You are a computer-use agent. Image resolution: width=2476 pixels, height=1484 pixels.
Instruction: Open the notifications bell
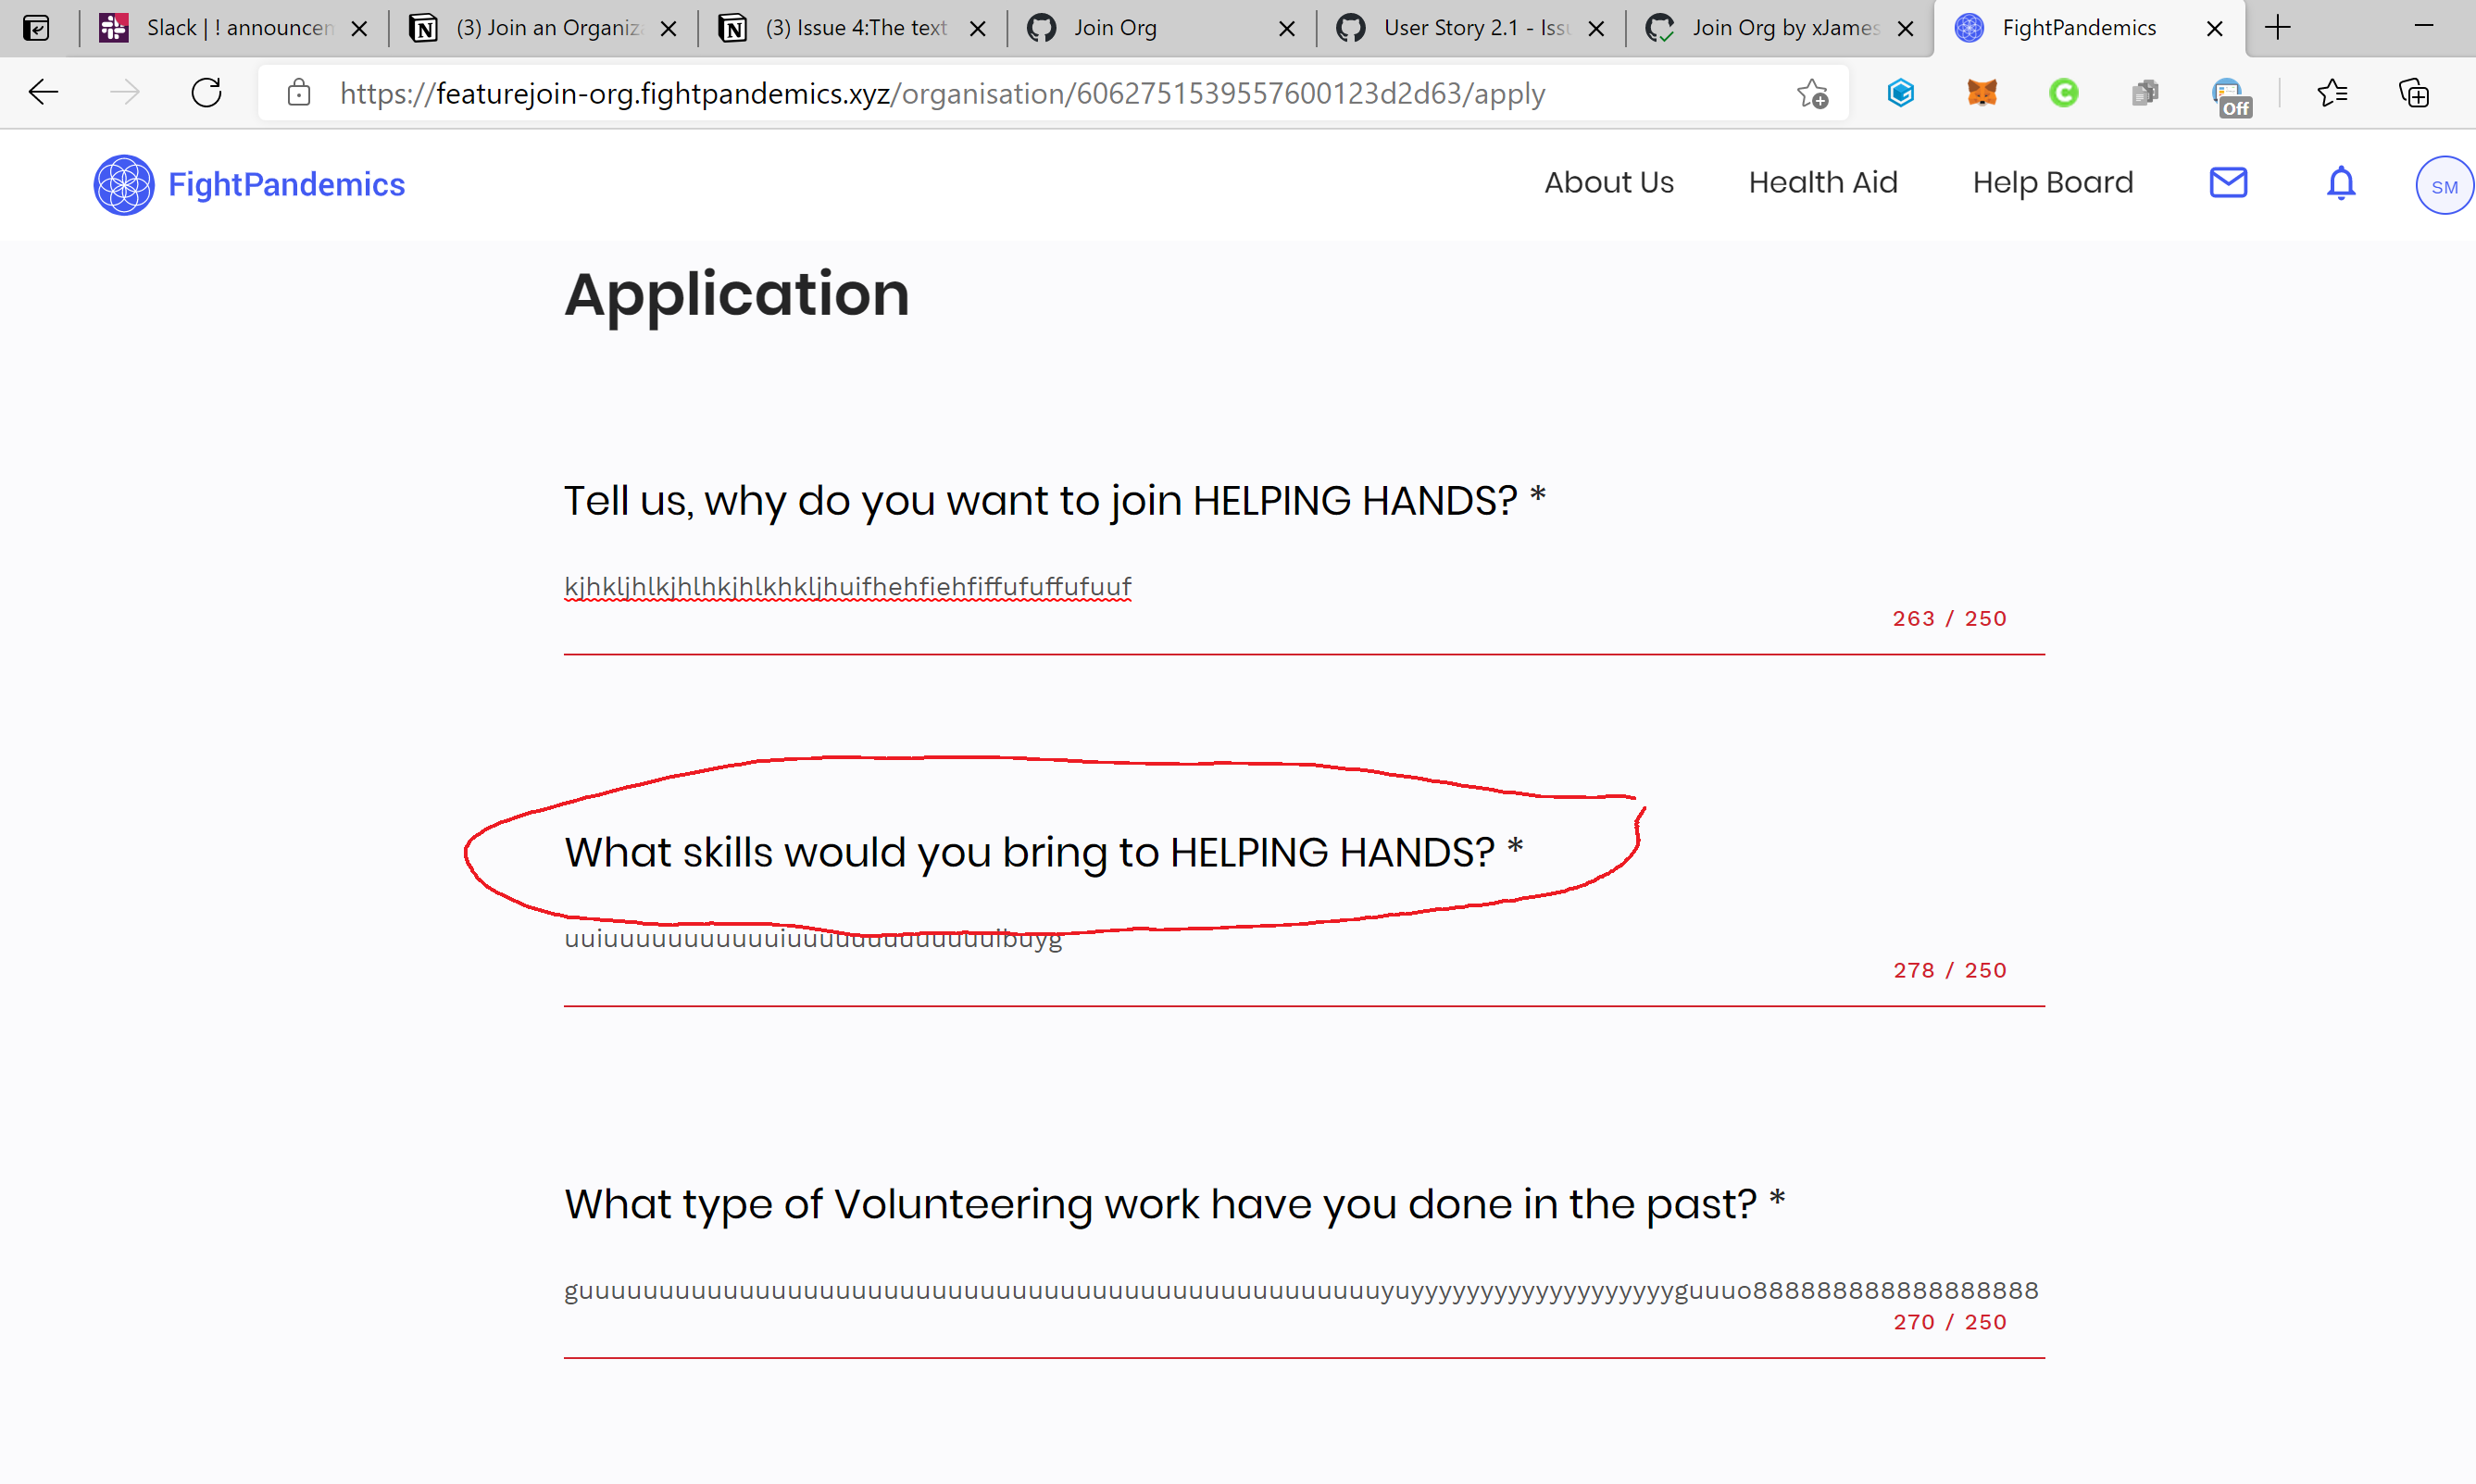pos(2341,183)
